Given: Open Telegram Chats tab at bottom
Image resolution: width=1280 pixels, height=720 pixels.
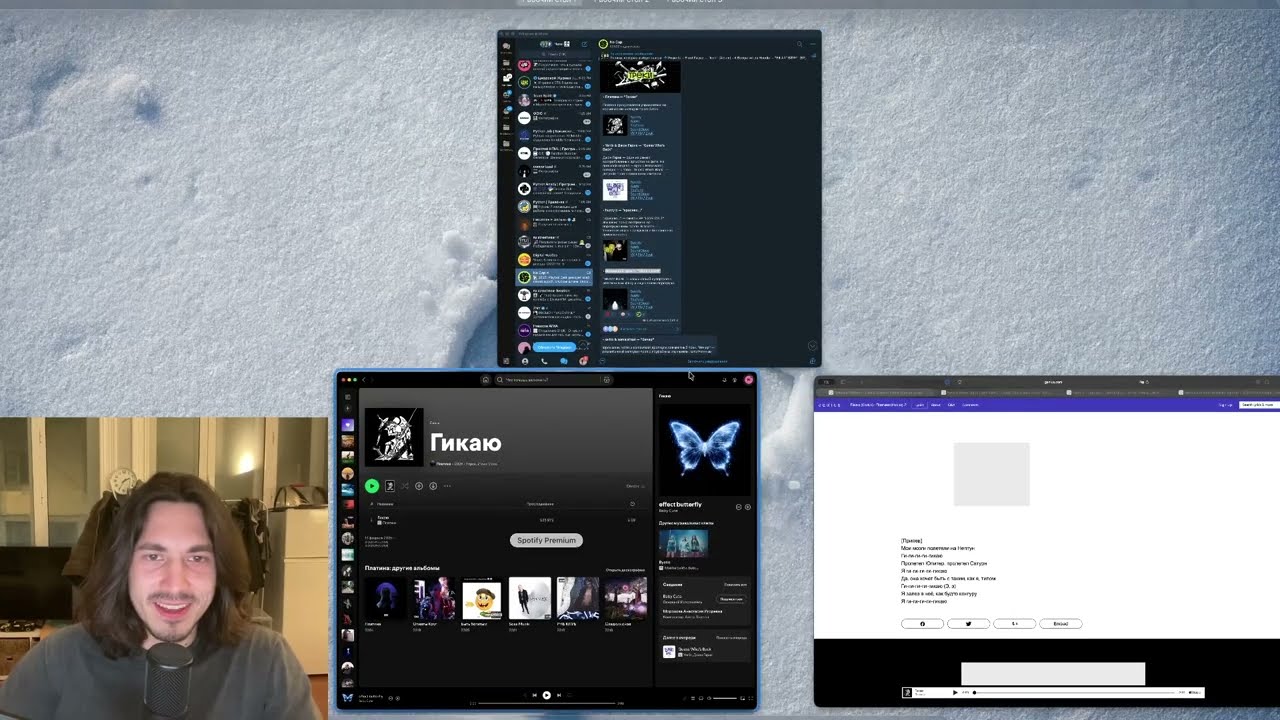Looking at the screenshot, I should [564, 361].
